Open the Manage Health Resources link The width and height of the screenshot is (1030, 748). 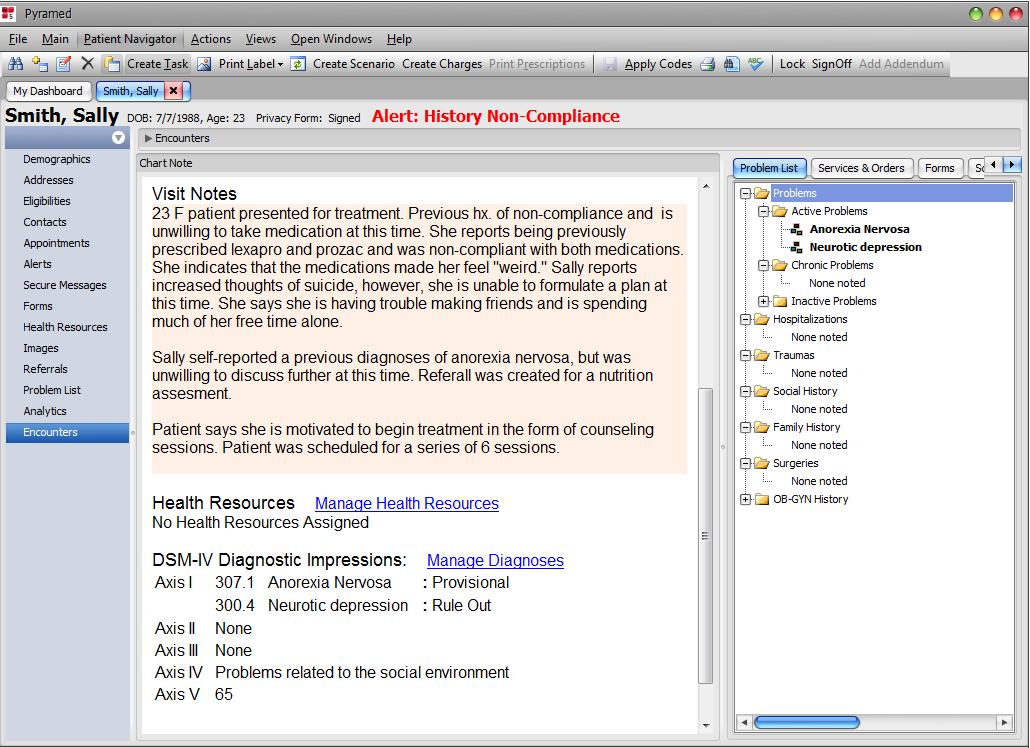tap(407, 504)
